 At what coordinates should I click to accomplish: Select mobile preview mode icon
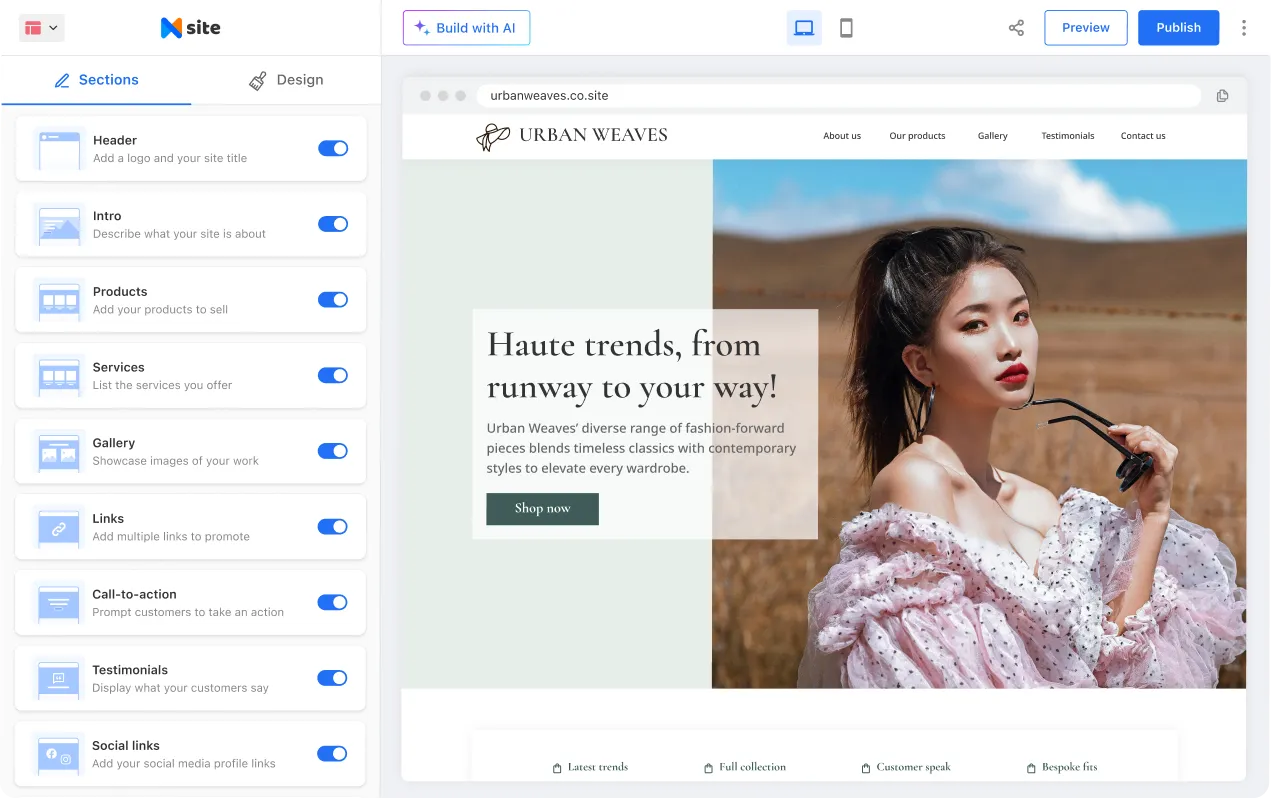(x=846, y=28)
